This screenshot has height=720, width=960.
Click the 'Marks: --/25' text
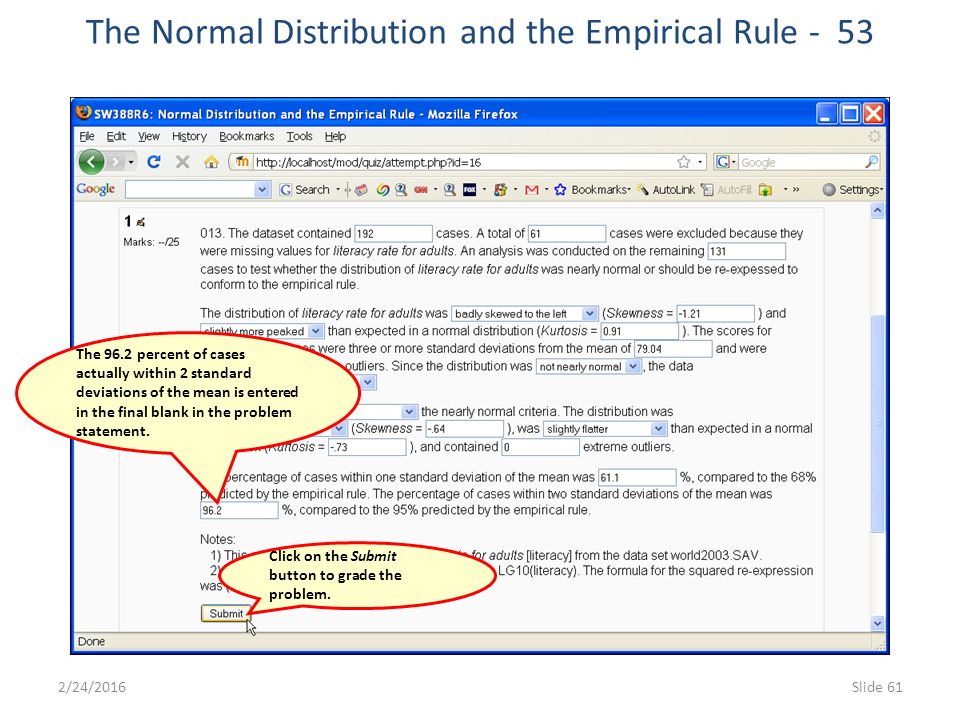151,242
